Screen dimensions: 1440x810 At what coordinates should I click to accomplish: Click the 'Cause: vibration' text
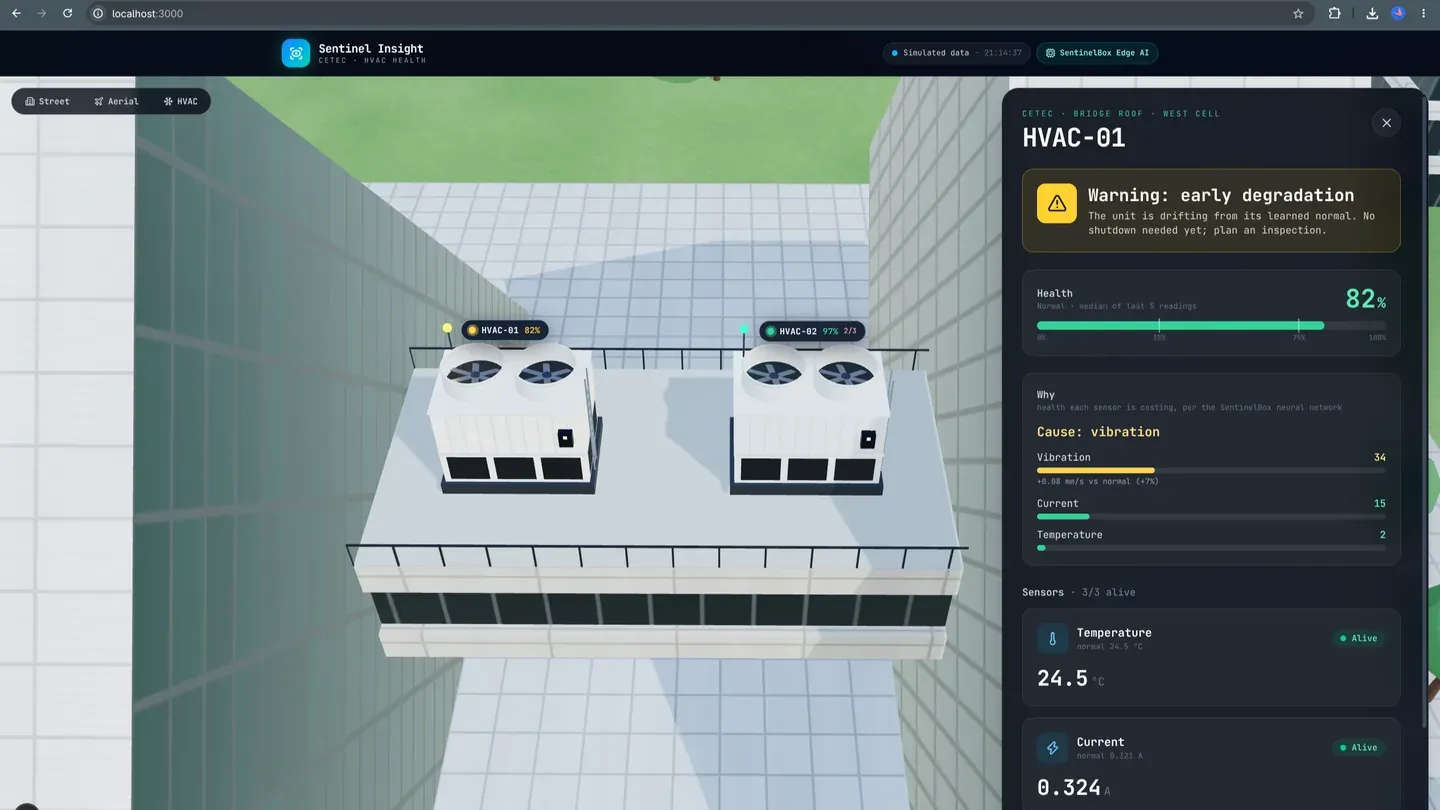tap(1098, 432)
